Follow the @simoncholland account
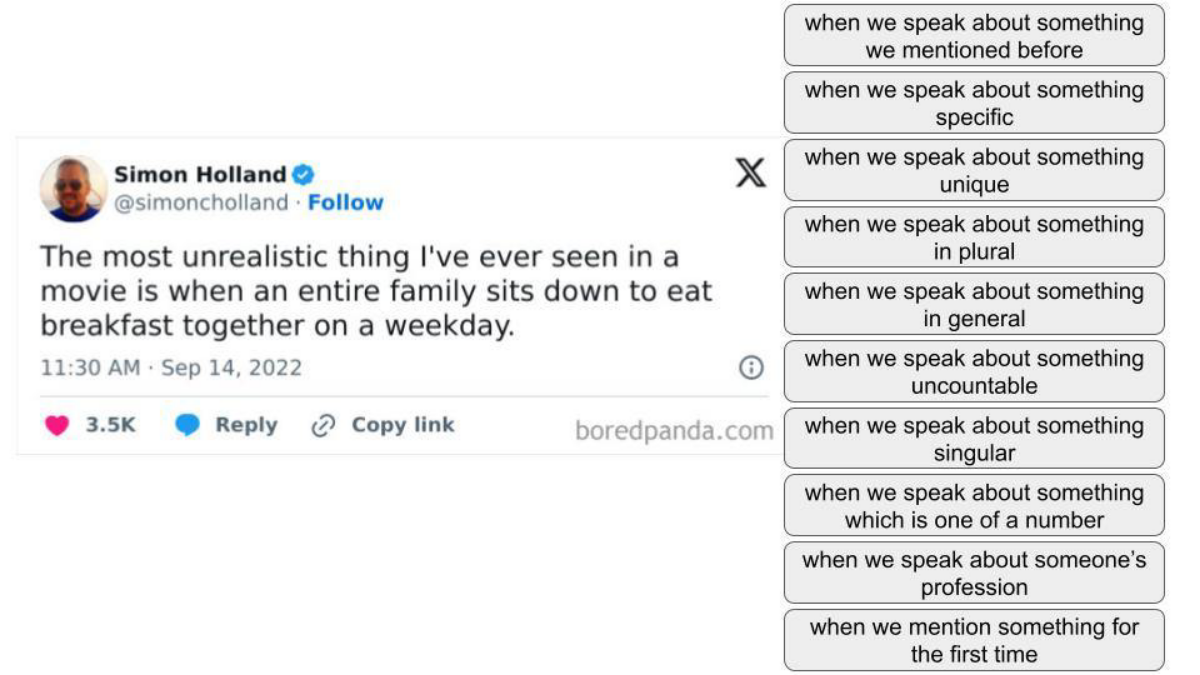Viewport: 1200px width, 675px height. [345, 202]
